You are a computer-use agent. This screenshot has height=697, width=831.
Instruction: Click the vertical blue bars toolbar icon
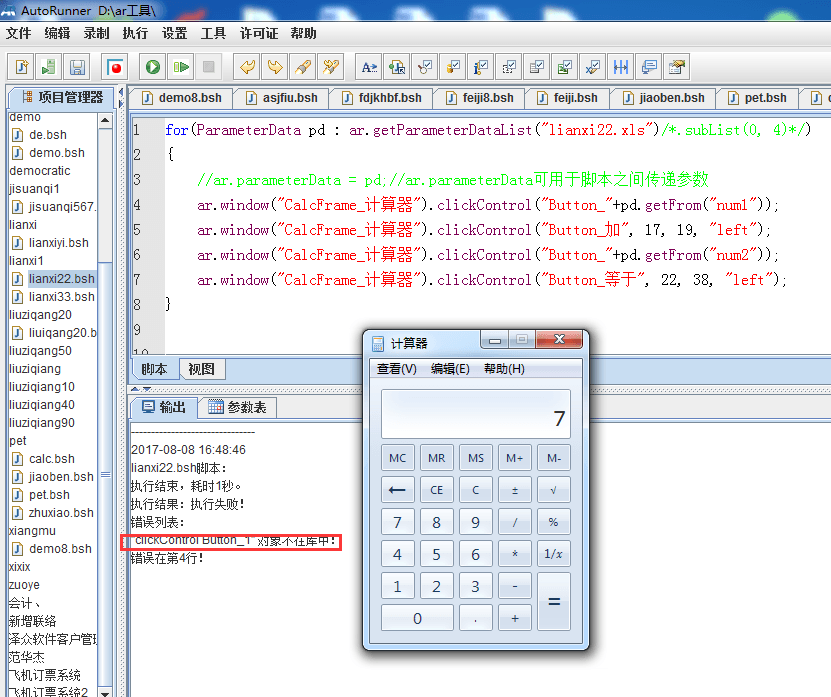[x=621, y=67]
